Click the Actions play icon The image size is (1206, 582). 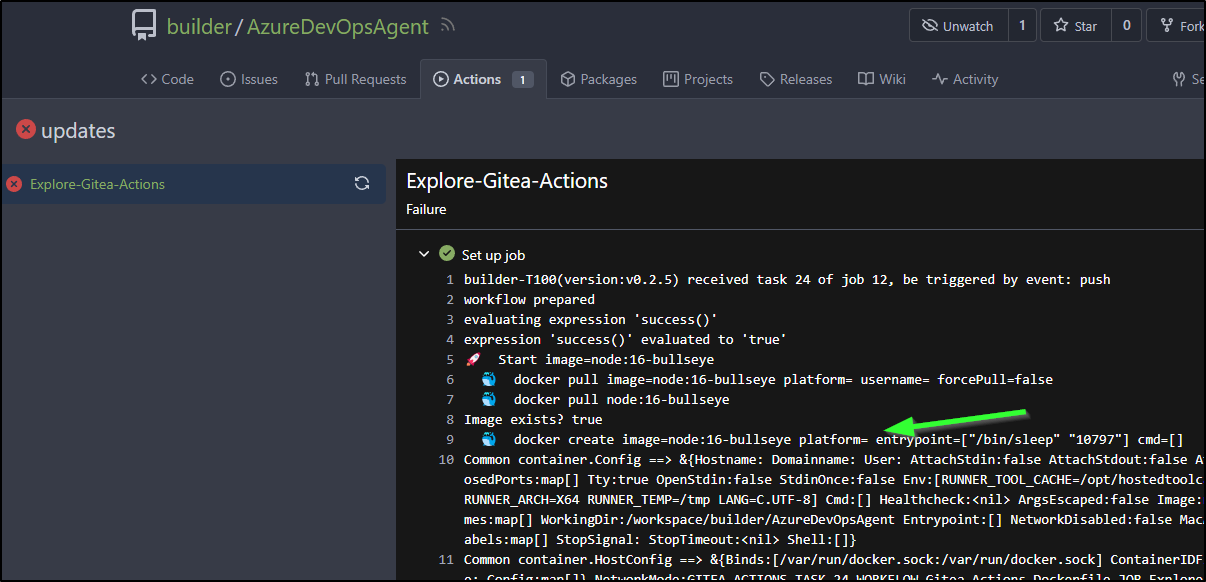tap(441, 79)
